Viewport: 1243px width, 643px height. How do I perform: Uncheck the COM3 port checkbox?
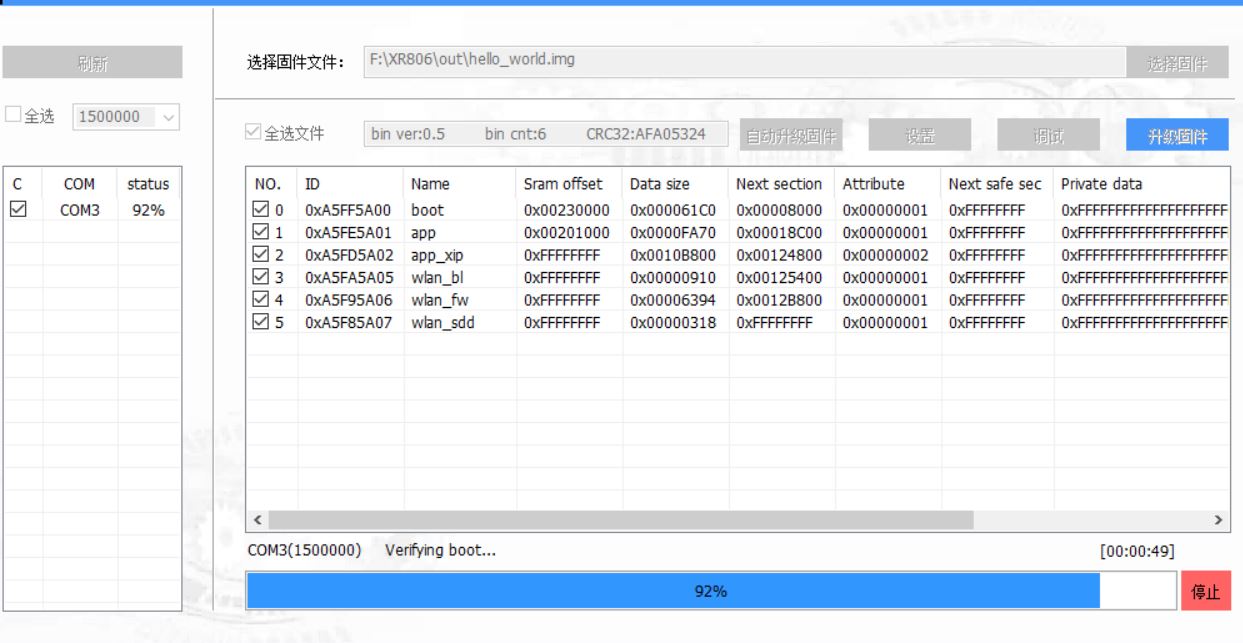coord(17,209)
